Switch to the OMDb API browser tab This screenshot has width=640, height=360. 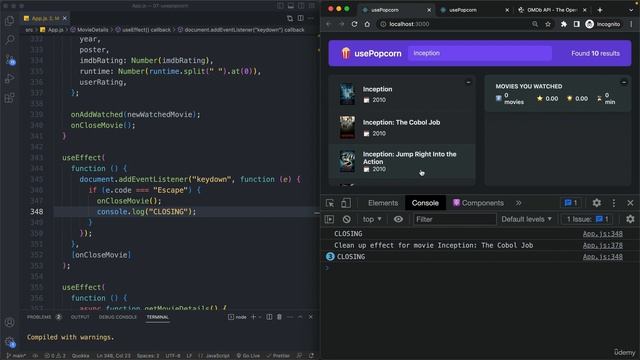[x=552, y=10]
